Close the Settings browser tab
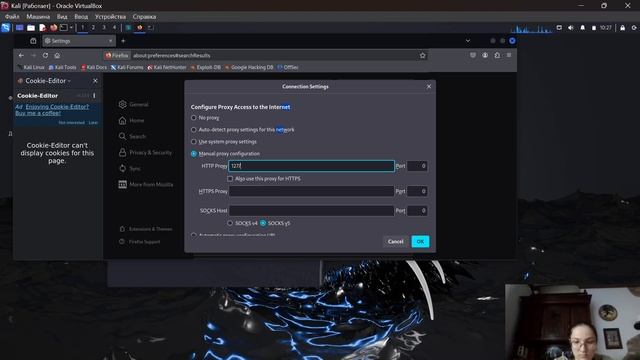 tap(111, 41)
